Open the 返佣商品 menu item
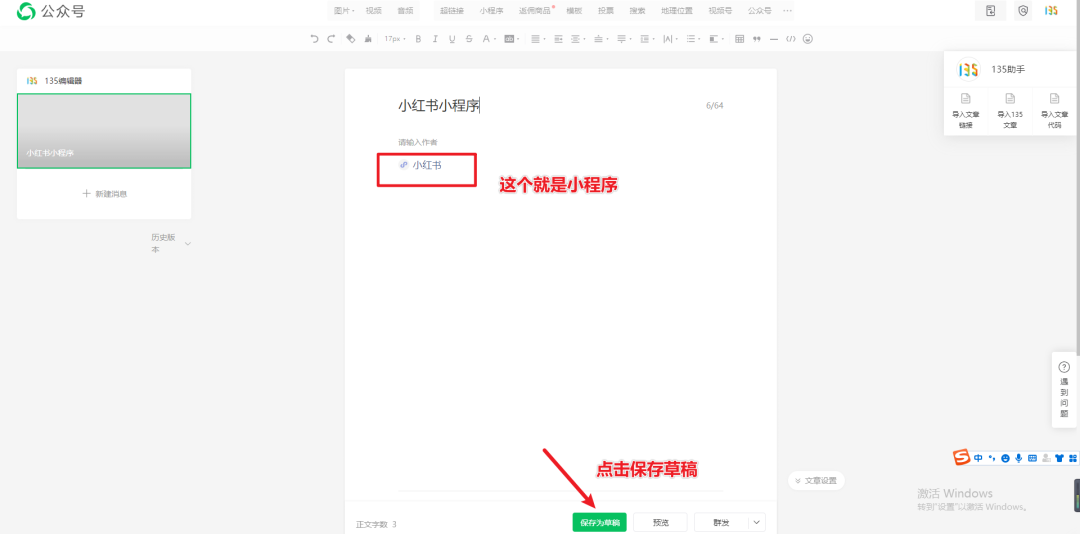Screen dimensions: 1080x534 point(535,11)
